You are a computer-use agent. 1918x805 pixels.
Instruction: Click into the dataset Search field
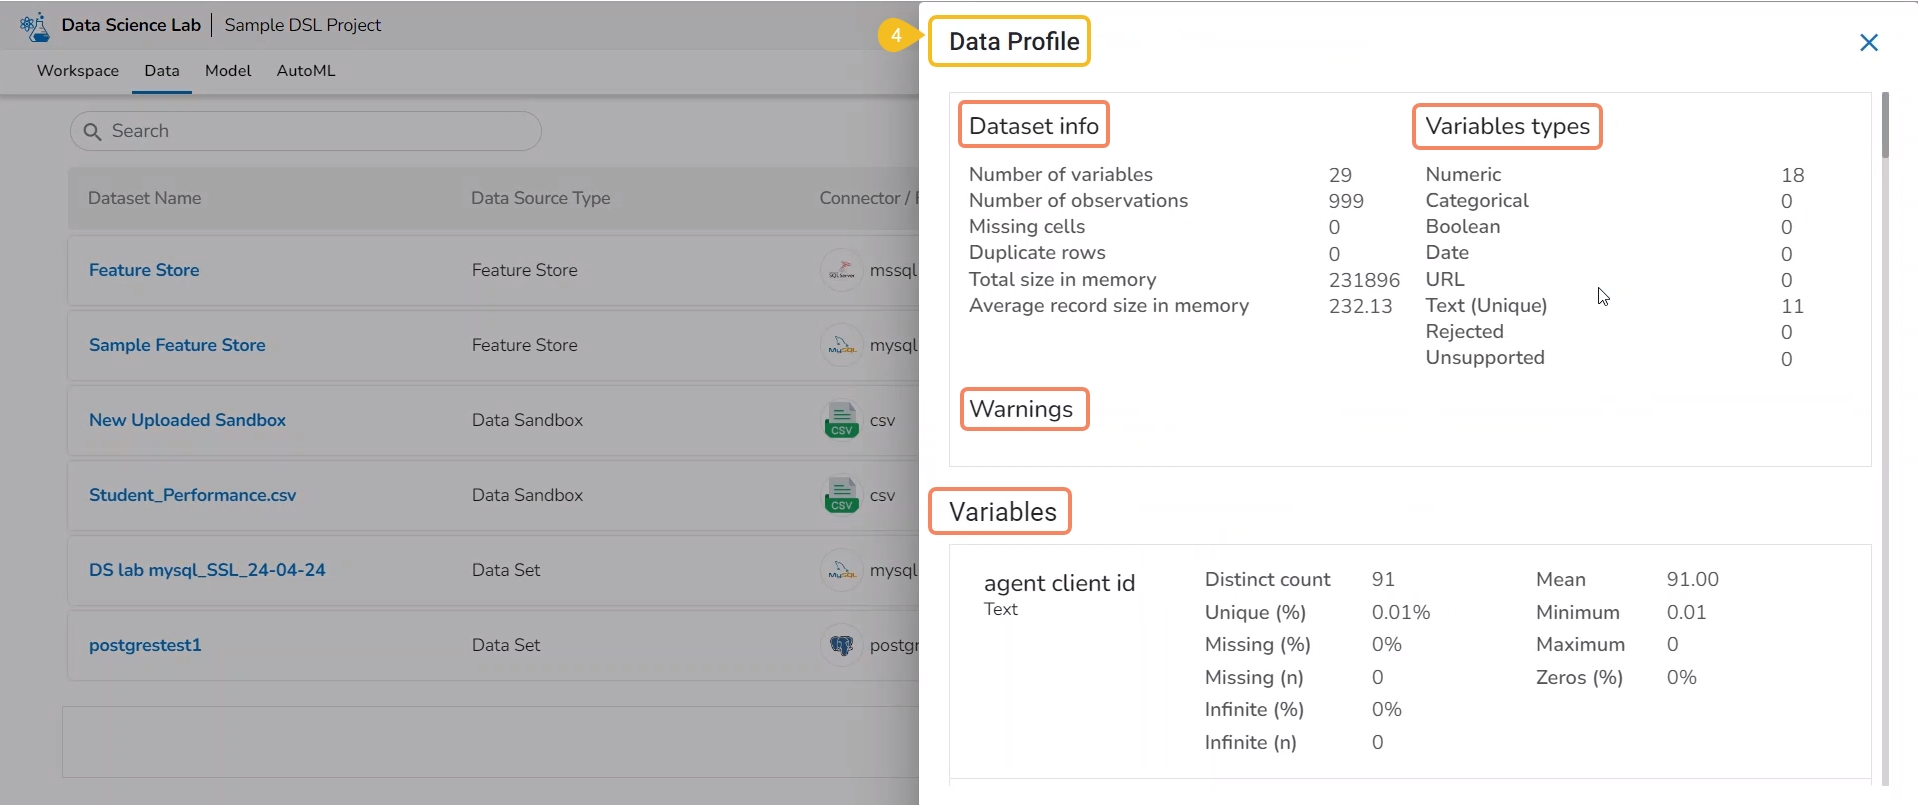tap(320, 131)
